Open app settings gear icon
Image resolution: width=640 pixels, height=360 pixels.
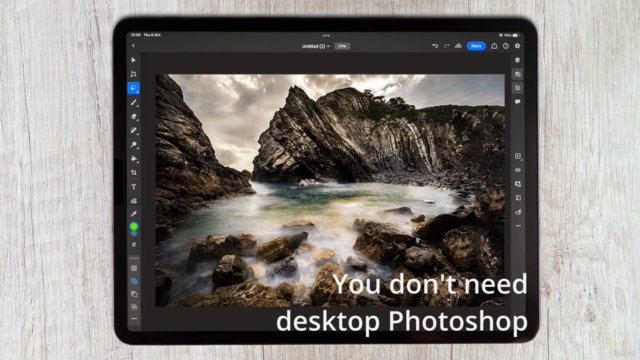517,46
